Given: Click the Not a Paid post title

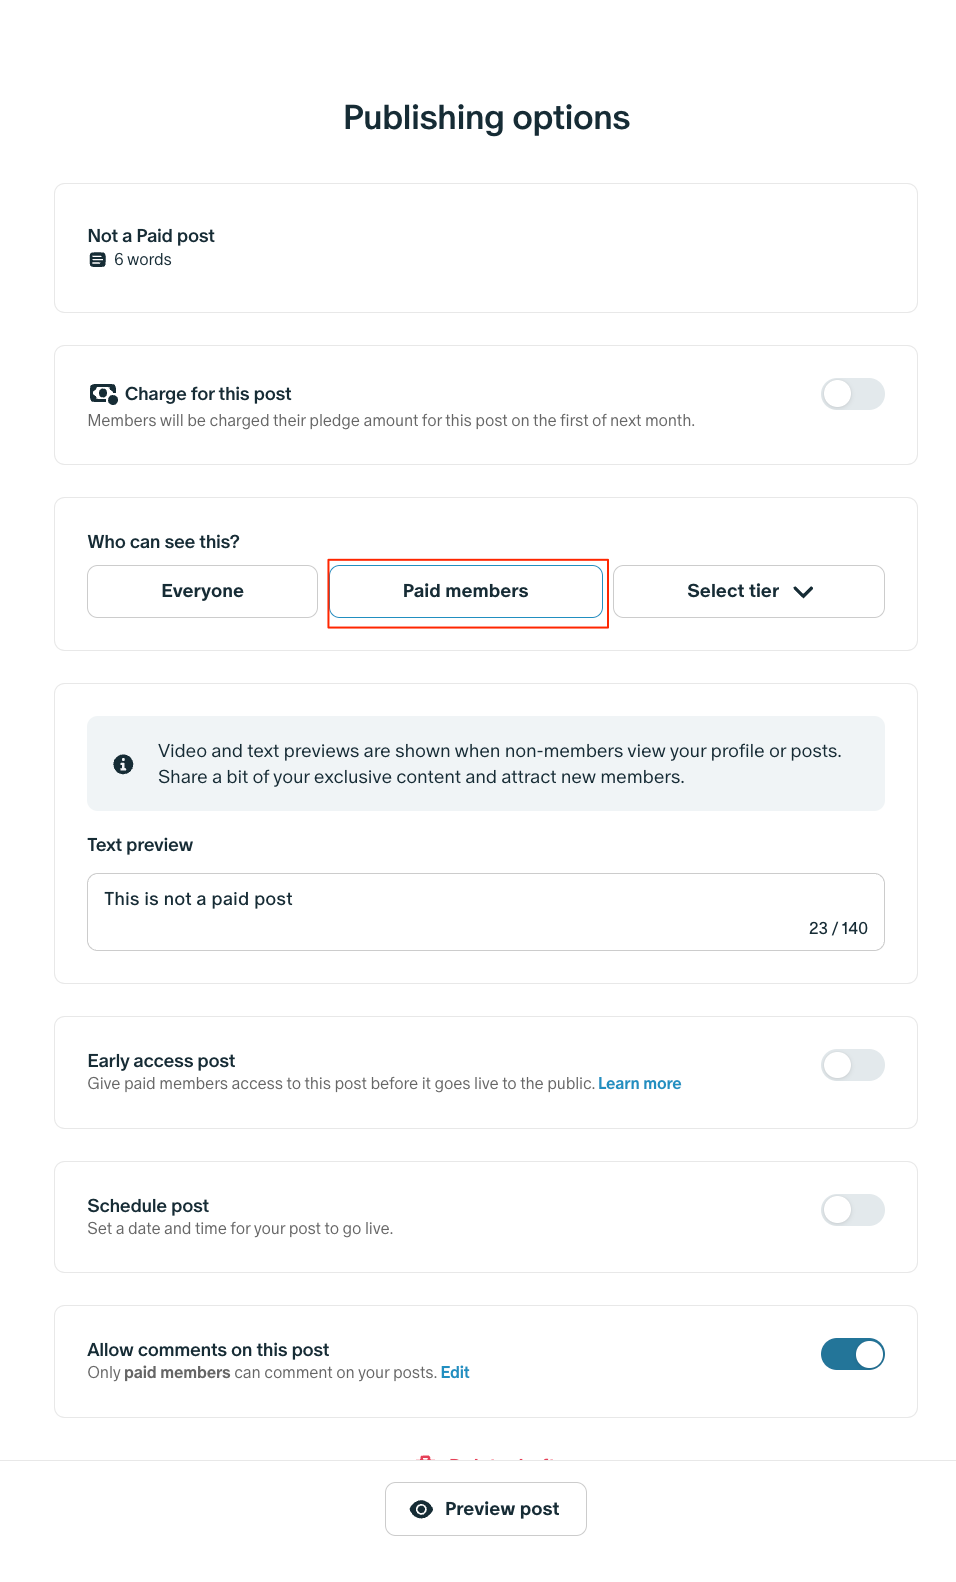Looking at the screenshot, I should [x=151, y=236].
